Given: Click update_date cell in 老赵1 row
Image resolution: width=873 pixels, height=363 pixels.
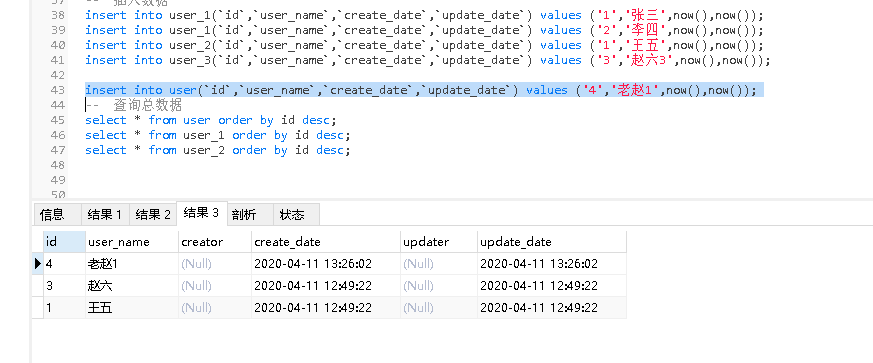Looking at the screenshot, I should tap(552, 263).
